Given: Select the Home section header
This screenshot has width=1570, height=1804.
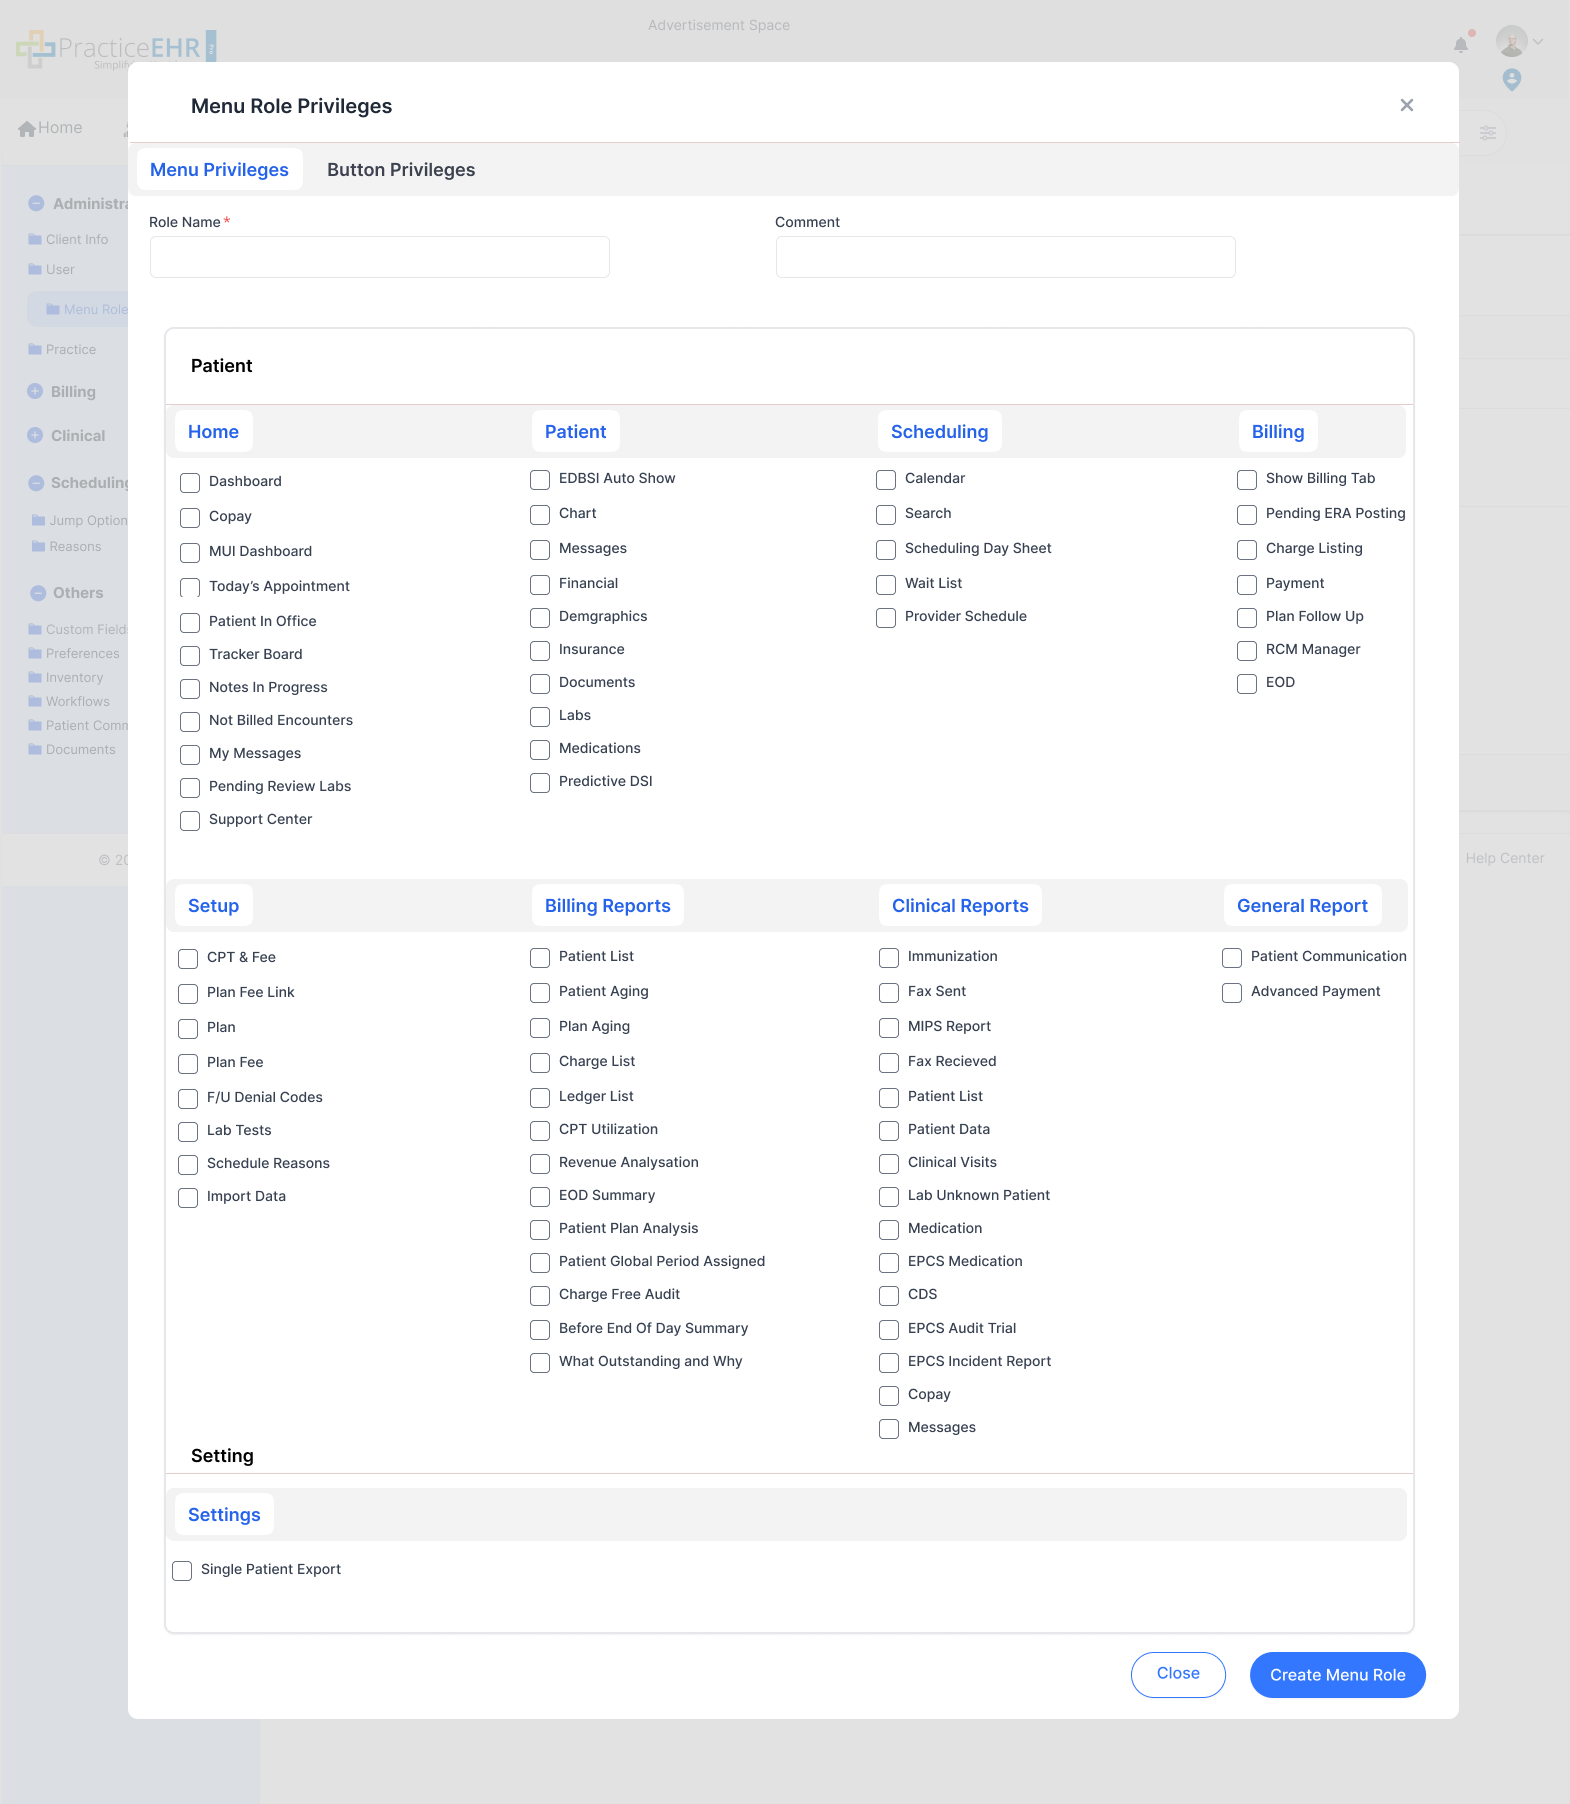Looking at the screenshot, I should pyautogui.click(x=213, y=432).
